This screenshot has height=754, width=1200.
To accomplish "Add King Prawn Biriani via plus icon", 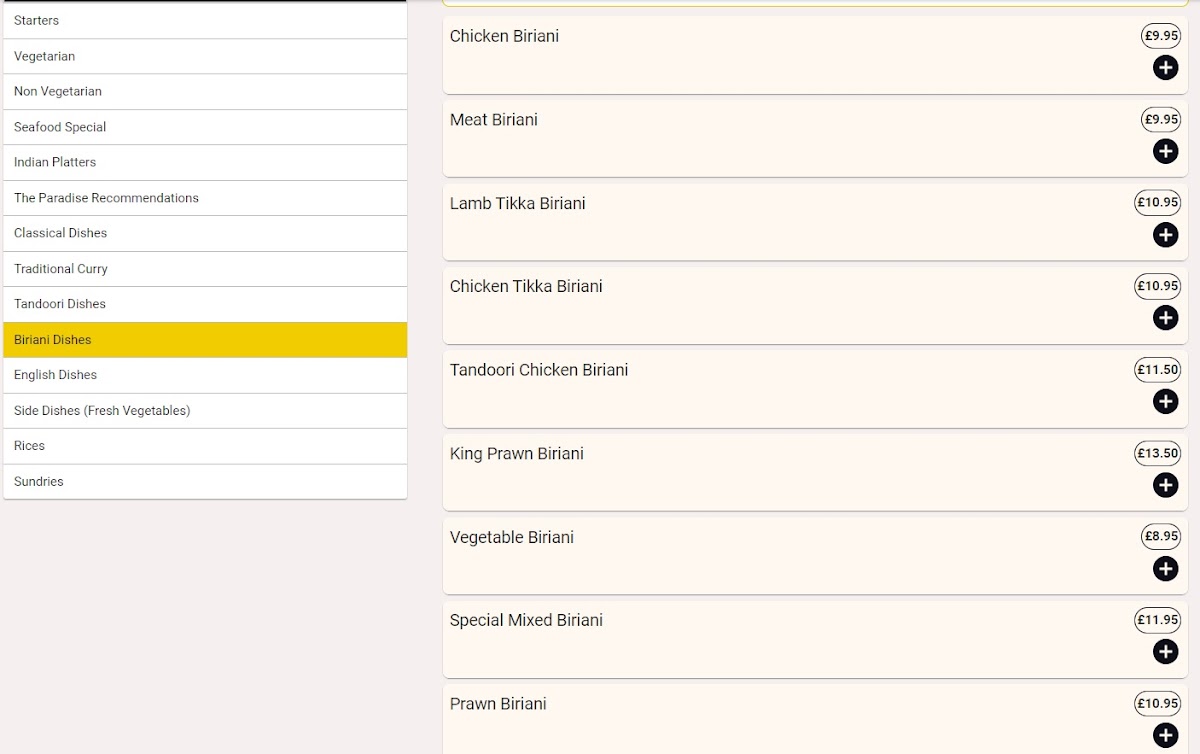I will point(1165,485).
